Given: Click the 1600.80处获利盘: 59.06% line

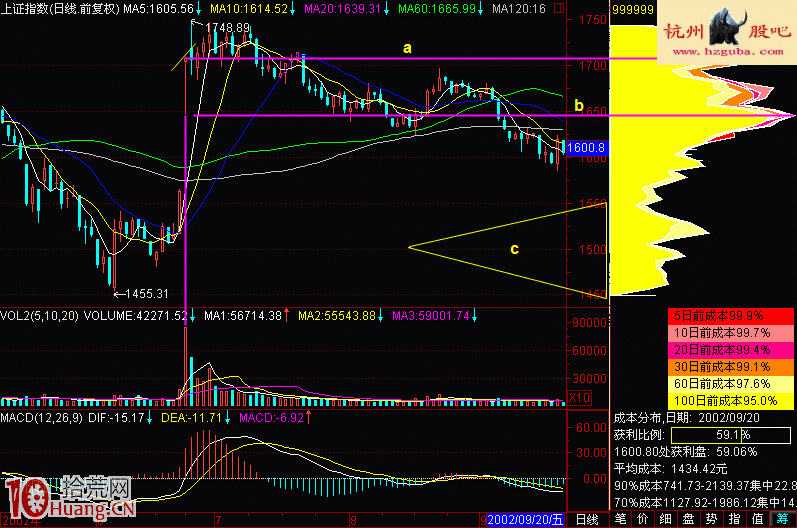Looking at the screenshot, I should [x=685, y=452].
